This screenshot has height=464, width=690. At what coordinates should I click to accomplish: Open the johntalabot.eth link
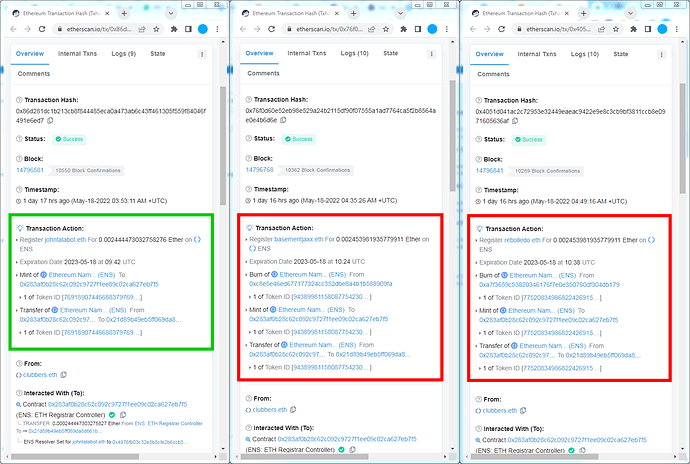click(x=66, y=240)
